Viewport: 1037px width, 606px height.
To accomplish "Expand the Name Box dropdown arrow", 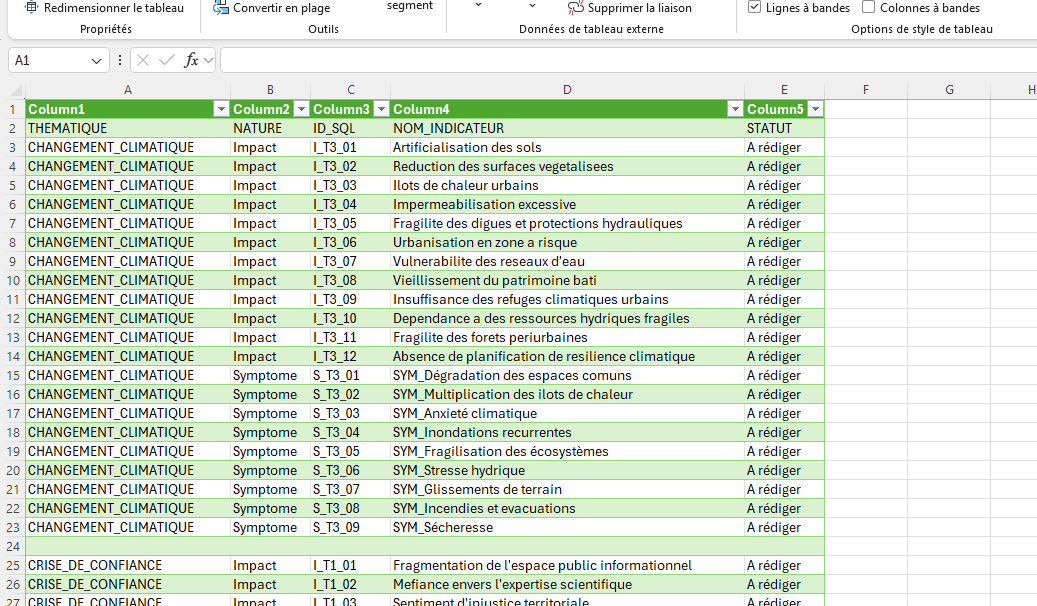I will 96,61.
